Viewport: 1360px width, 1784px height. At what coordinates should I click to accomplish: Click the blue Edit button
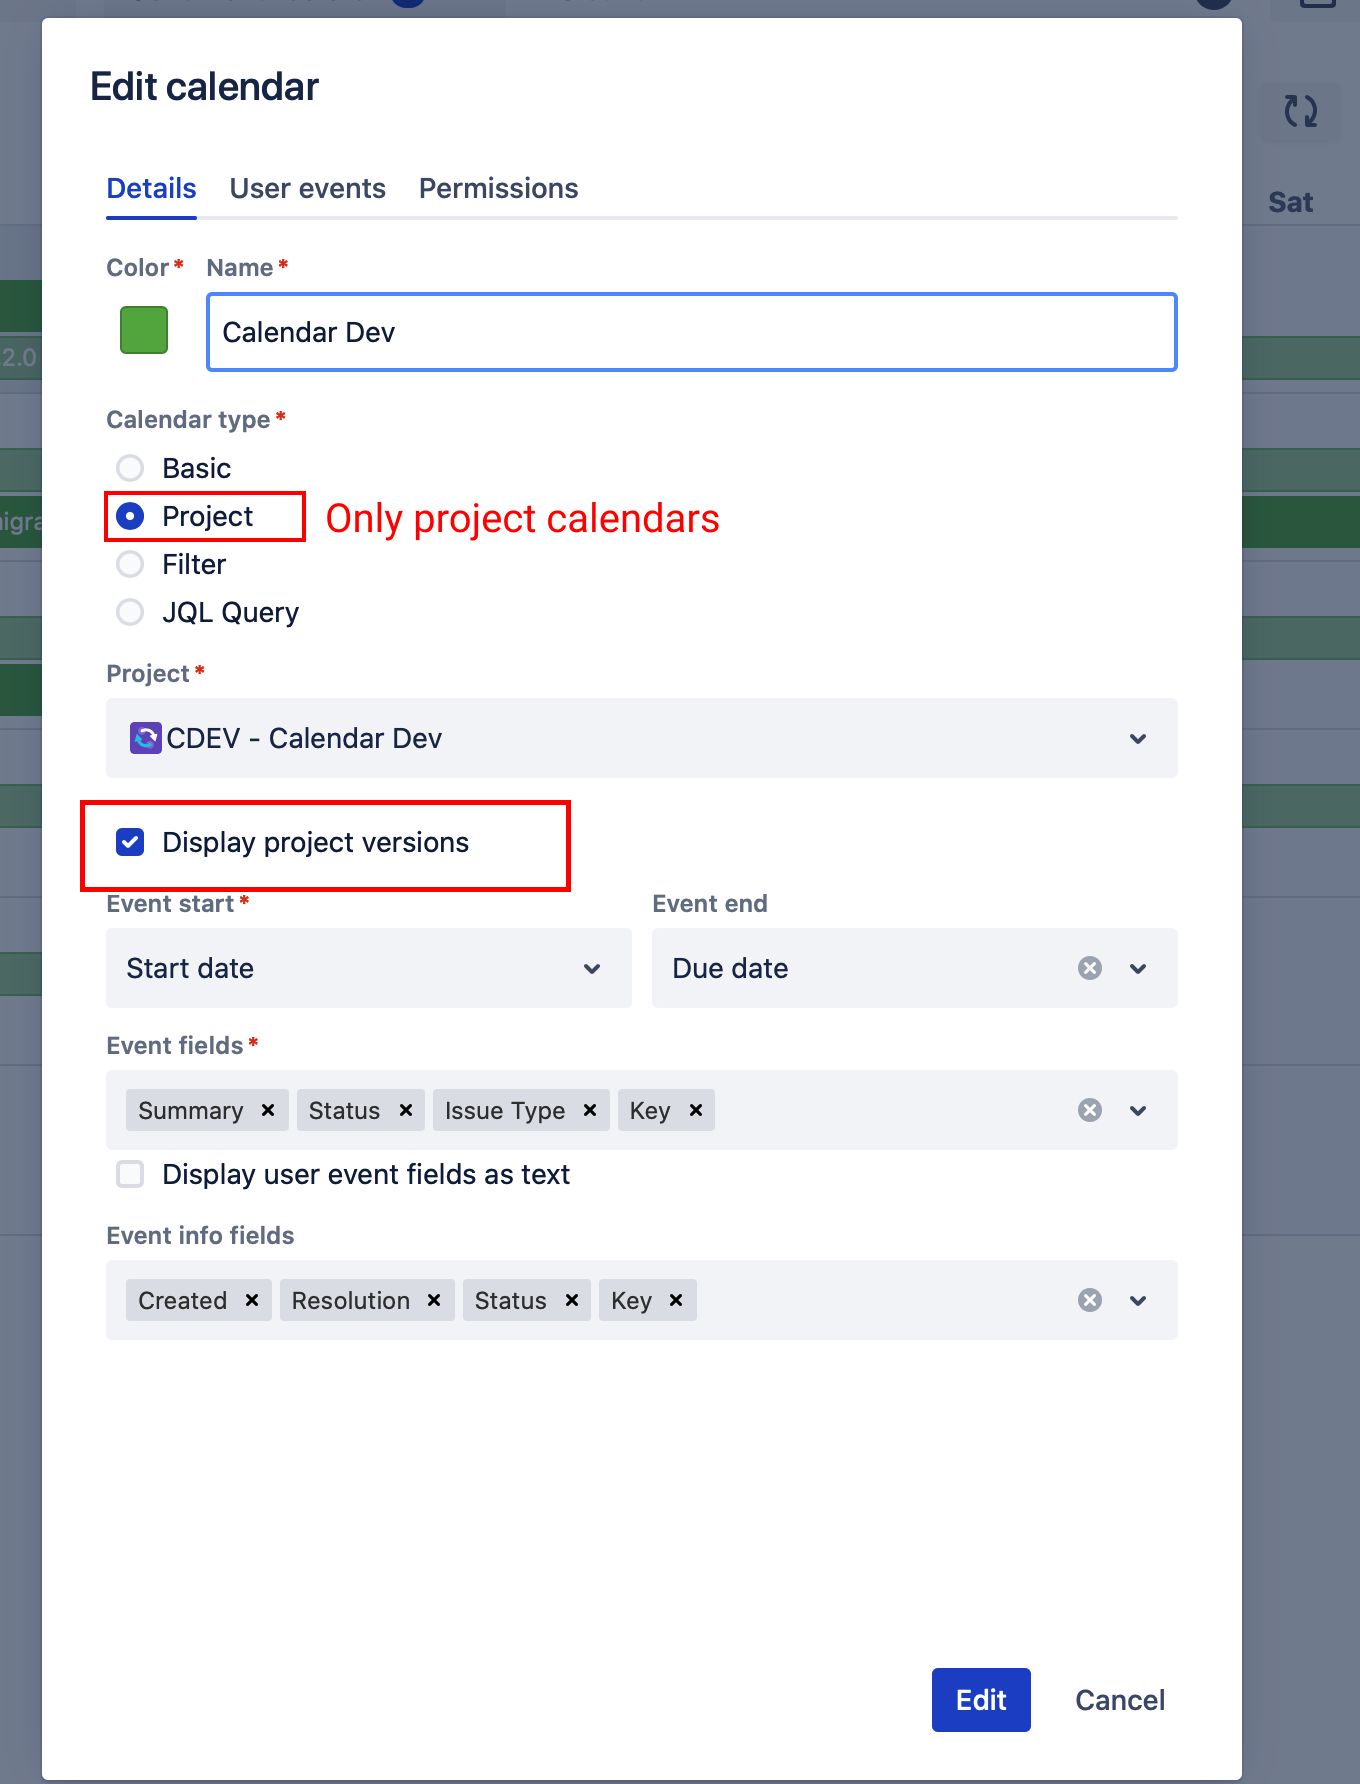980,1700
